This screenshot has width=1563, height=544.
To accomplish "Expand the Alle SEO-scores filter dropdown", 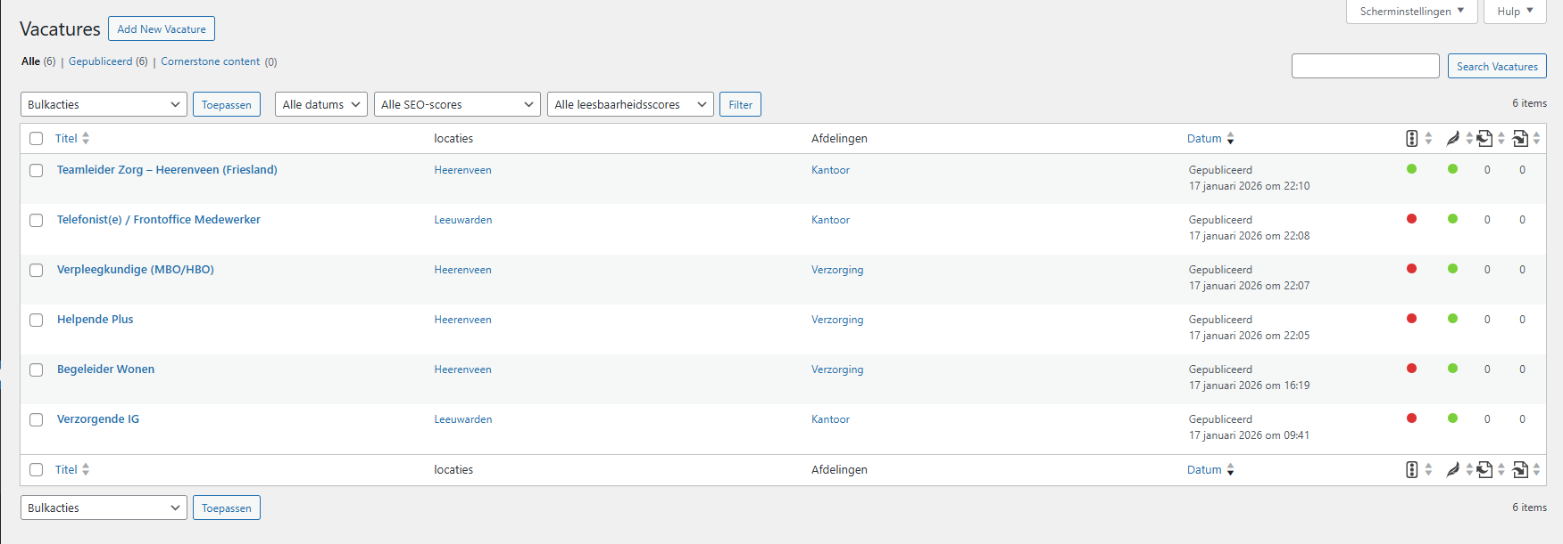I will click(457, 104).
